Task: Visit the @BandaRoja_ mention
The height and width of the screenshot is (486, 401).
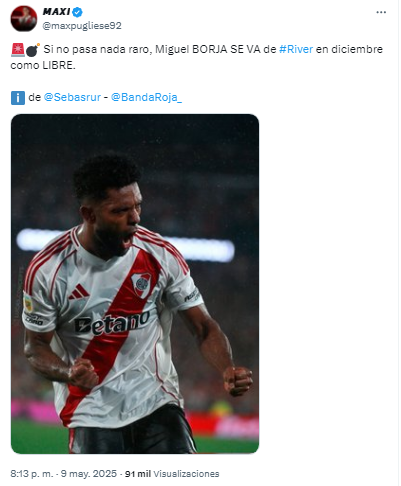Action: (146, 97)
